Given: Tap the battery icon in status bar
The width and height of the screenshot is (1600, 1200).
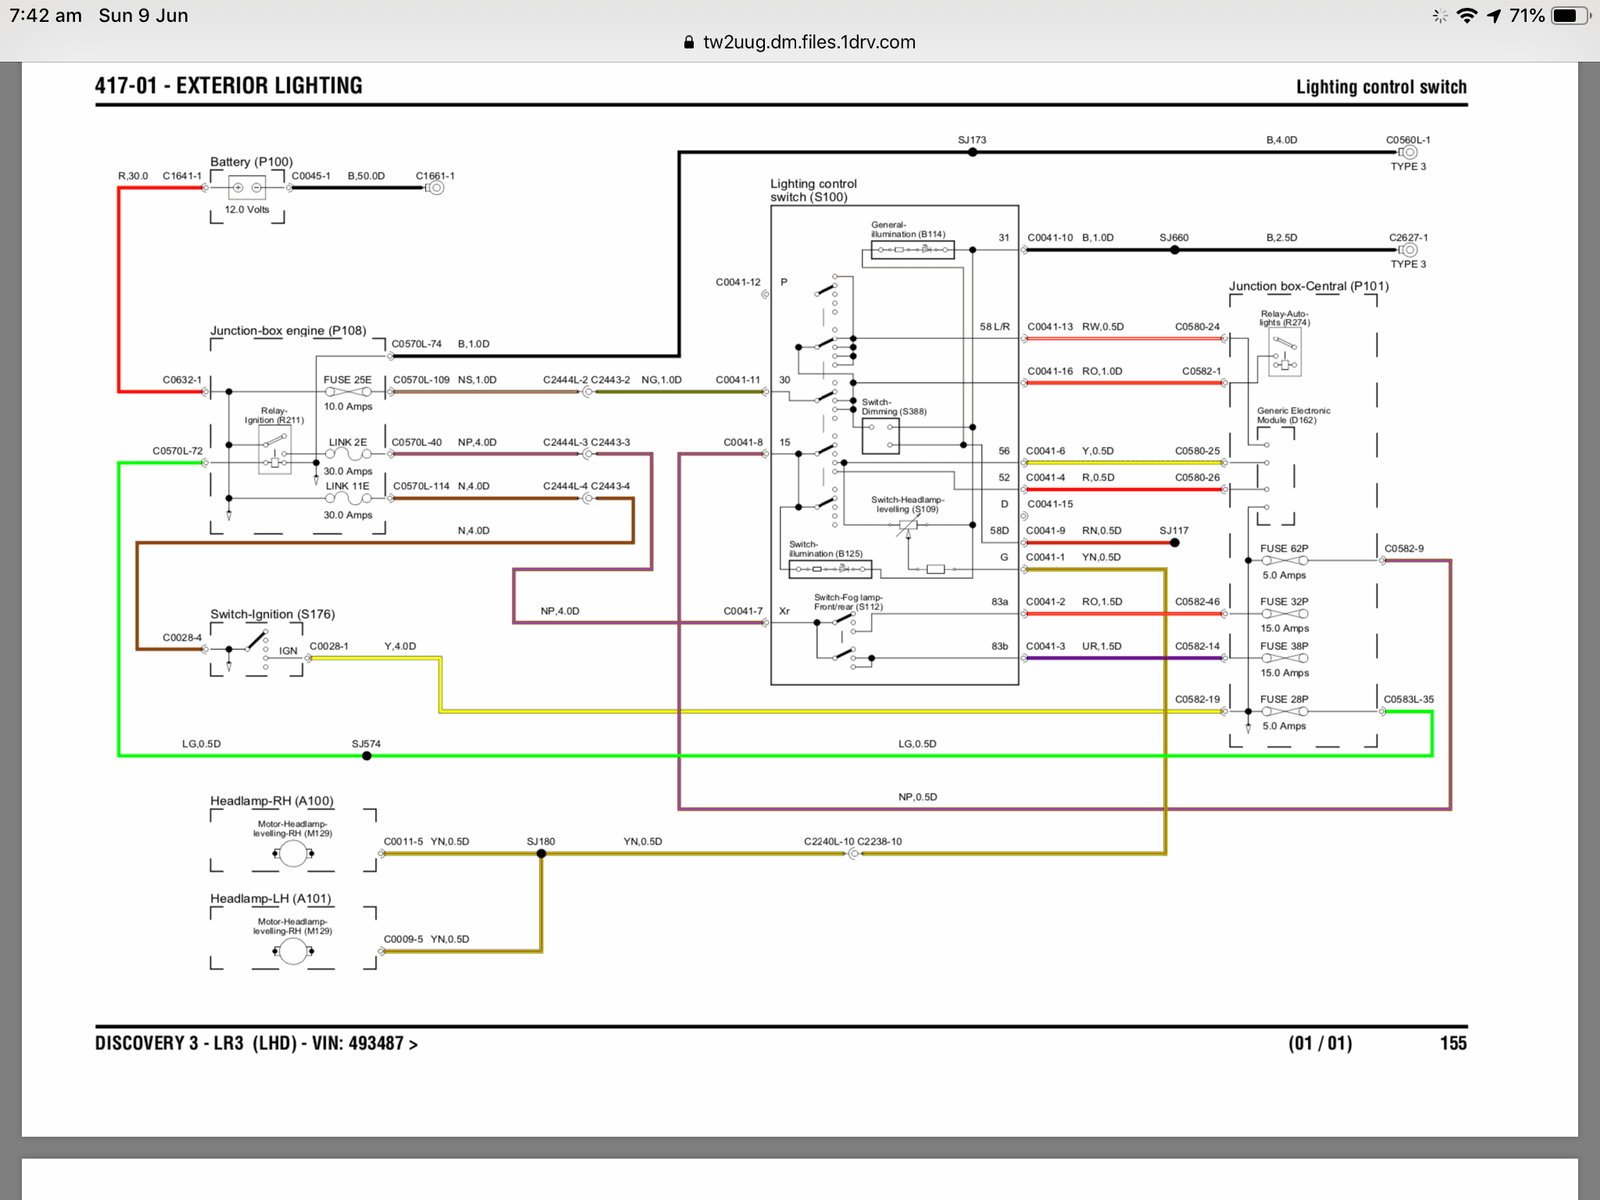Looking at the screenshot, I should pos(1570,15).
